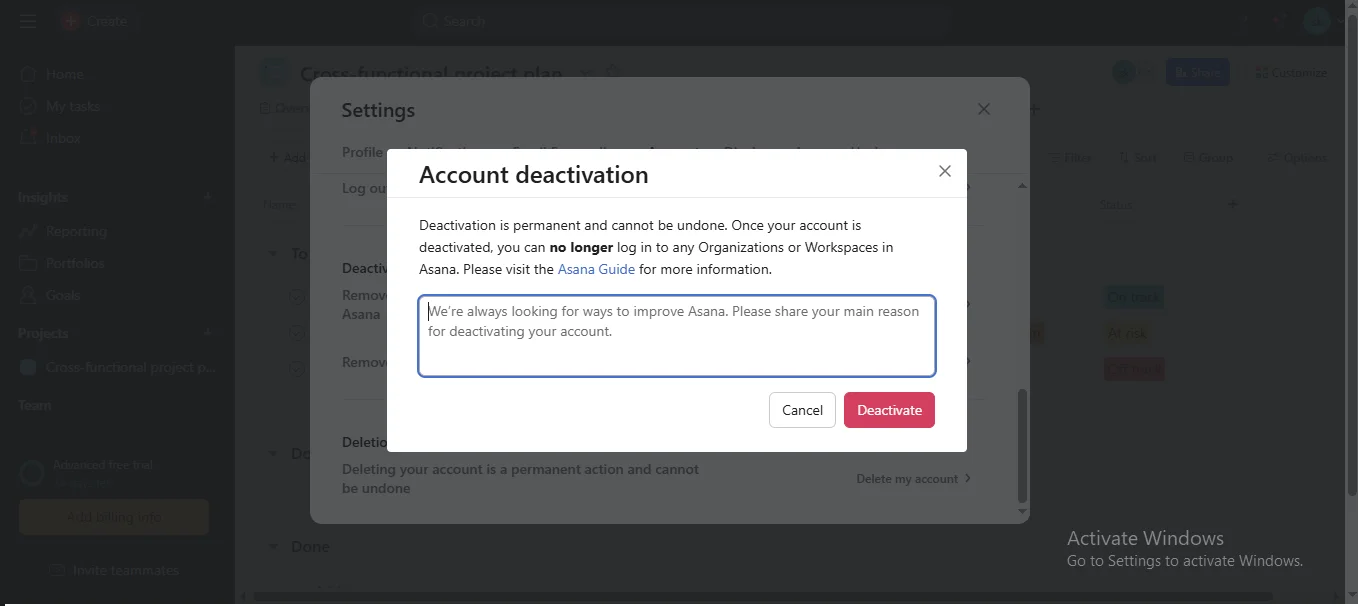
Task: Click the At risk status tag
Action: click(1127, 333)
